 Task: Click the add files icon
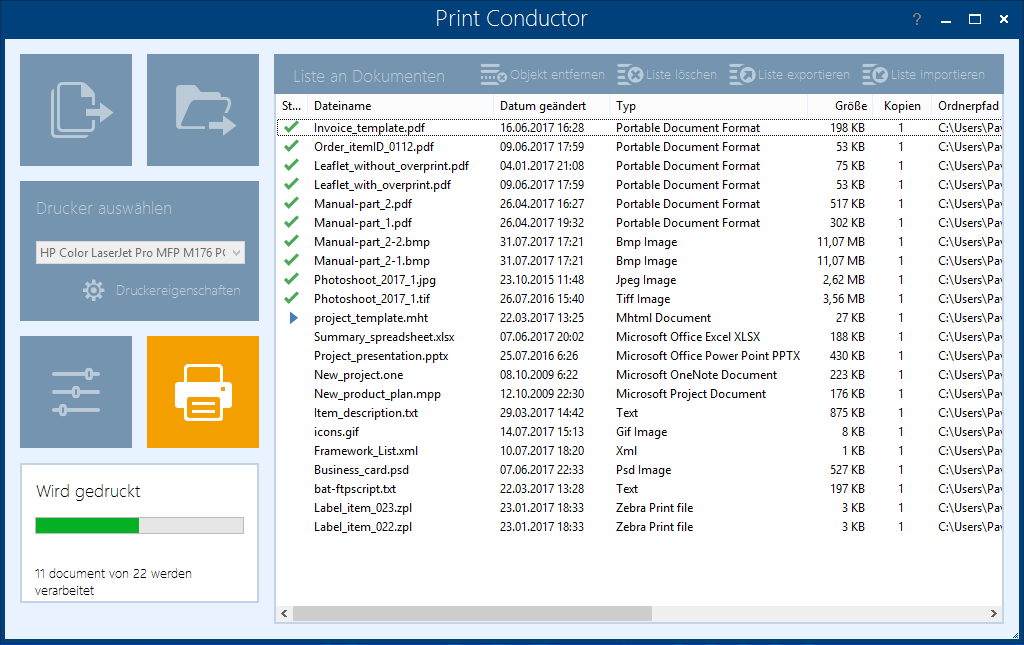75,109
